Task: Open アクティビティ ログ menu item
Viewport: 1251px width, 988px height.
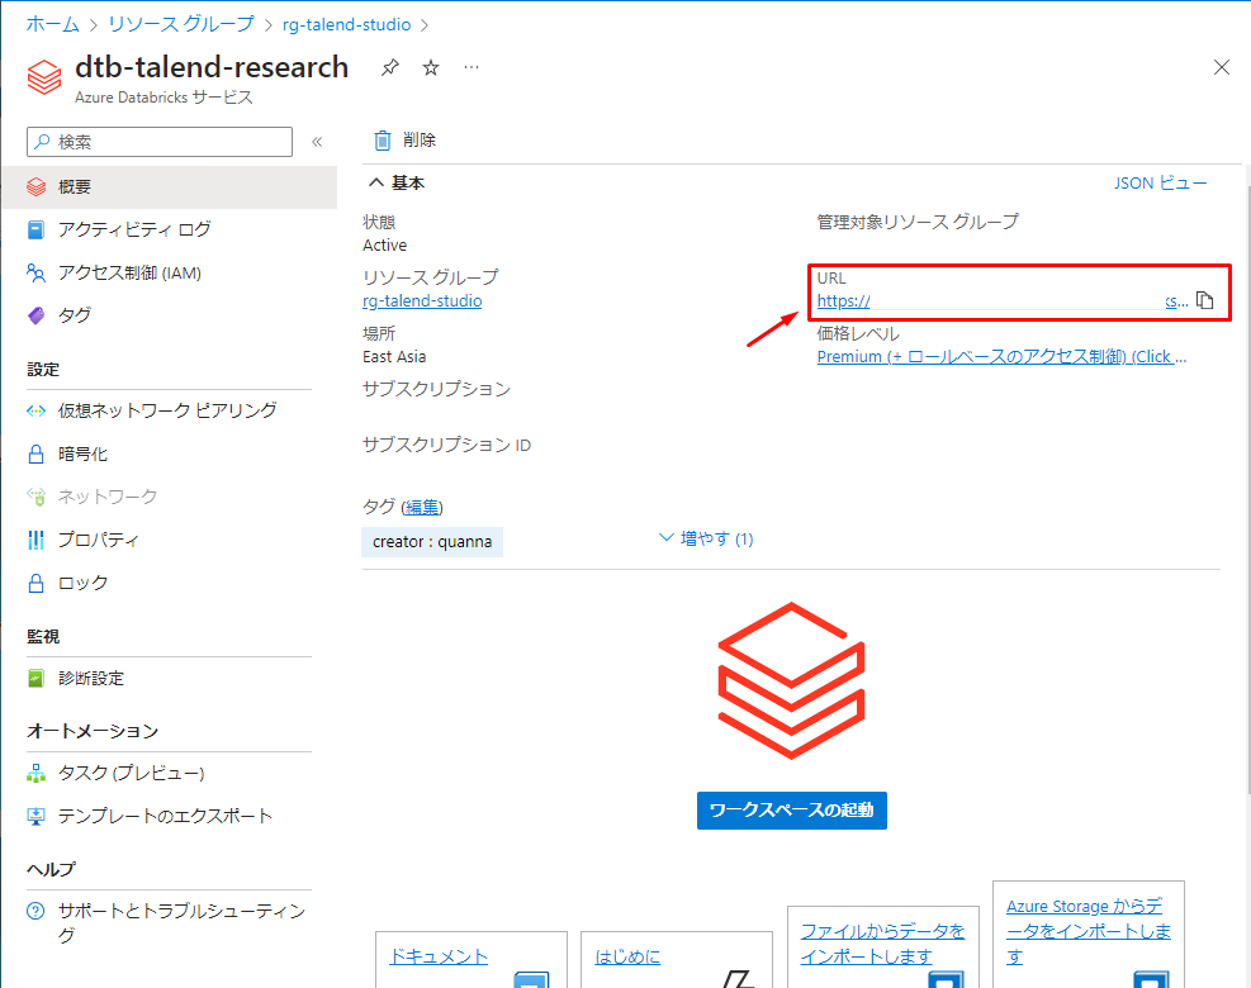Action: pos(134,229)
